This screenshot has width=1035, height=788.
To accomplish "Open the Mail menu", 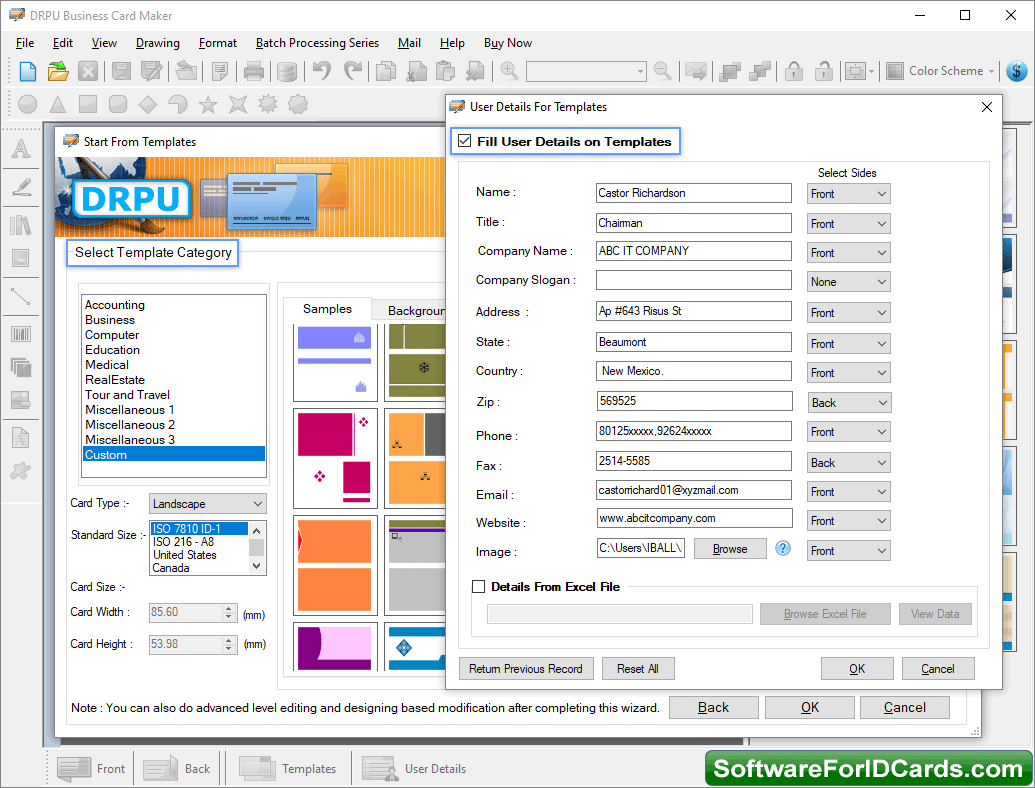I will (409, 43).
